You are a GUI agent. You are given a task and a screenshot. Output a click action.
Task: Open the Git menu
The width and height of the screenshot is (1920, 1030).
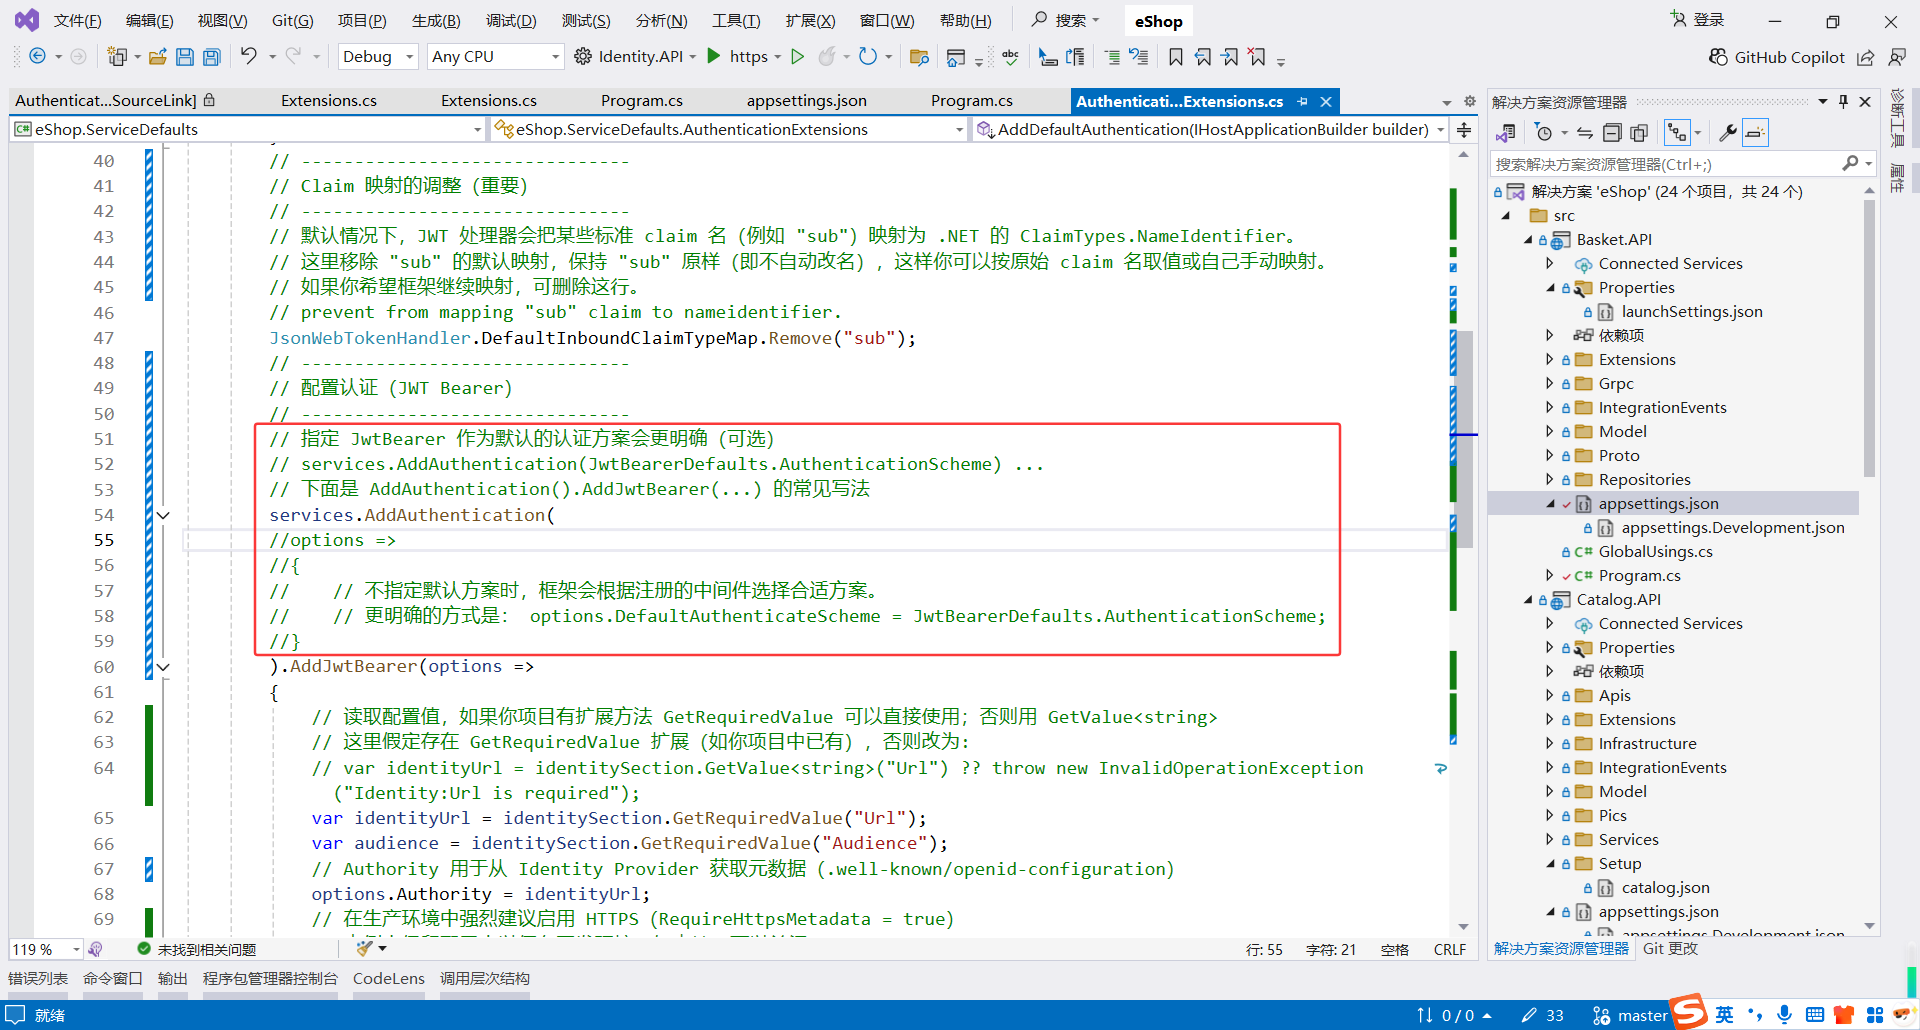[x=291, y=20]
